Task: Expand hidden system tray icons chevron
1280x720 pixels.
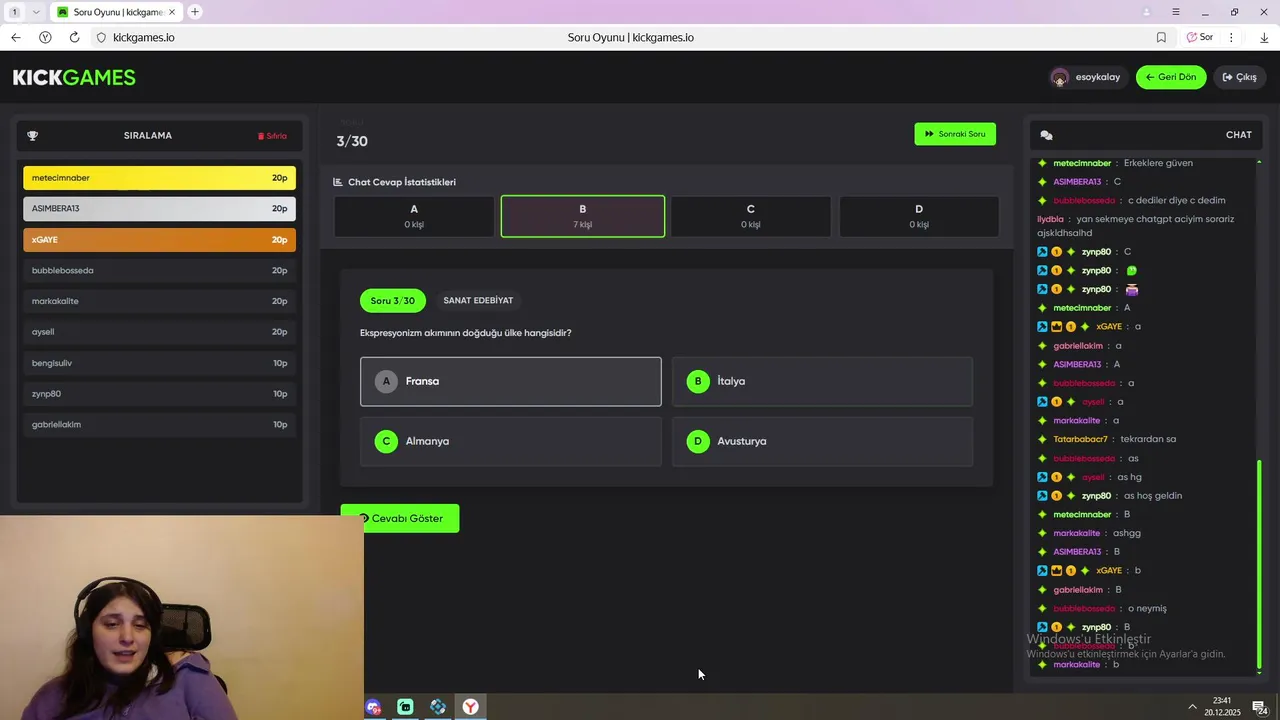Action: [x=1192, y=707]
